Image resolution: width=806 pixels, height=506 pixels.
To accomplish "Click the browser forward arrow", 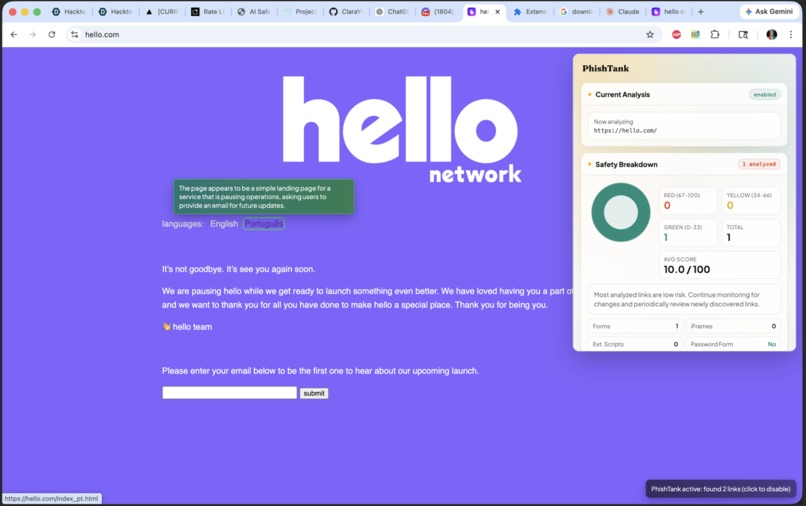I will point(33,34).
